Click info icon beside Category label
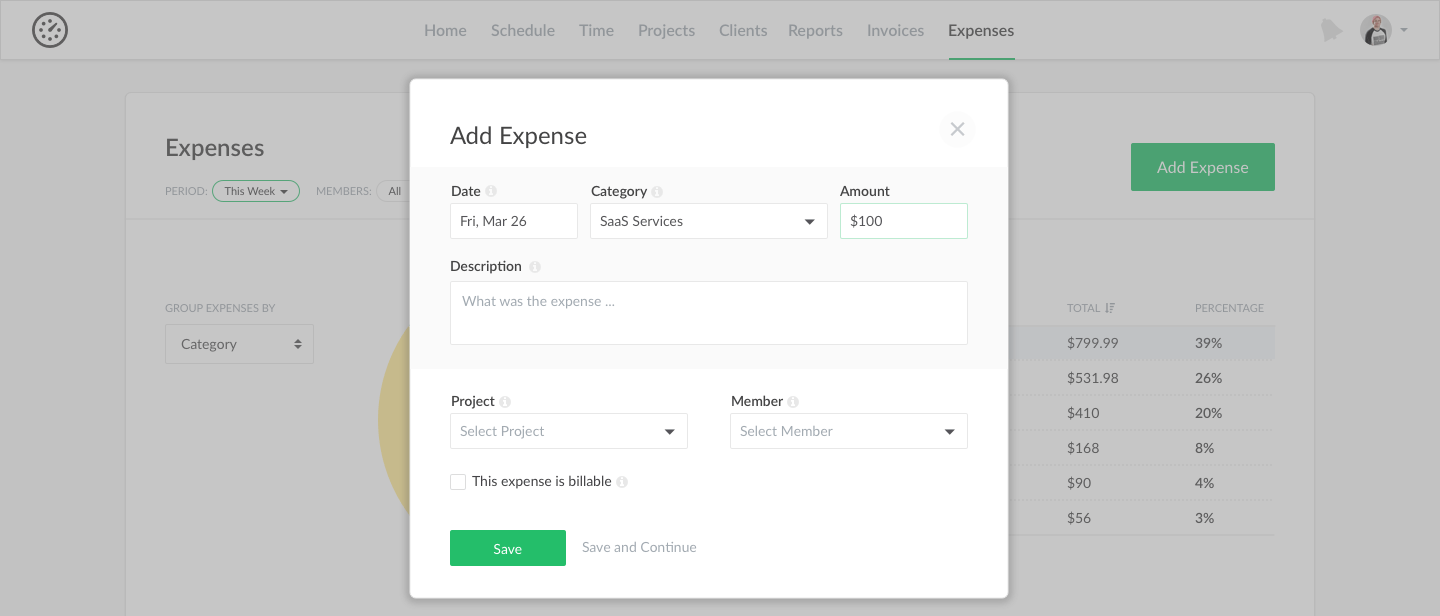Viewport: 1440px width, 616px height. (657, 192)
